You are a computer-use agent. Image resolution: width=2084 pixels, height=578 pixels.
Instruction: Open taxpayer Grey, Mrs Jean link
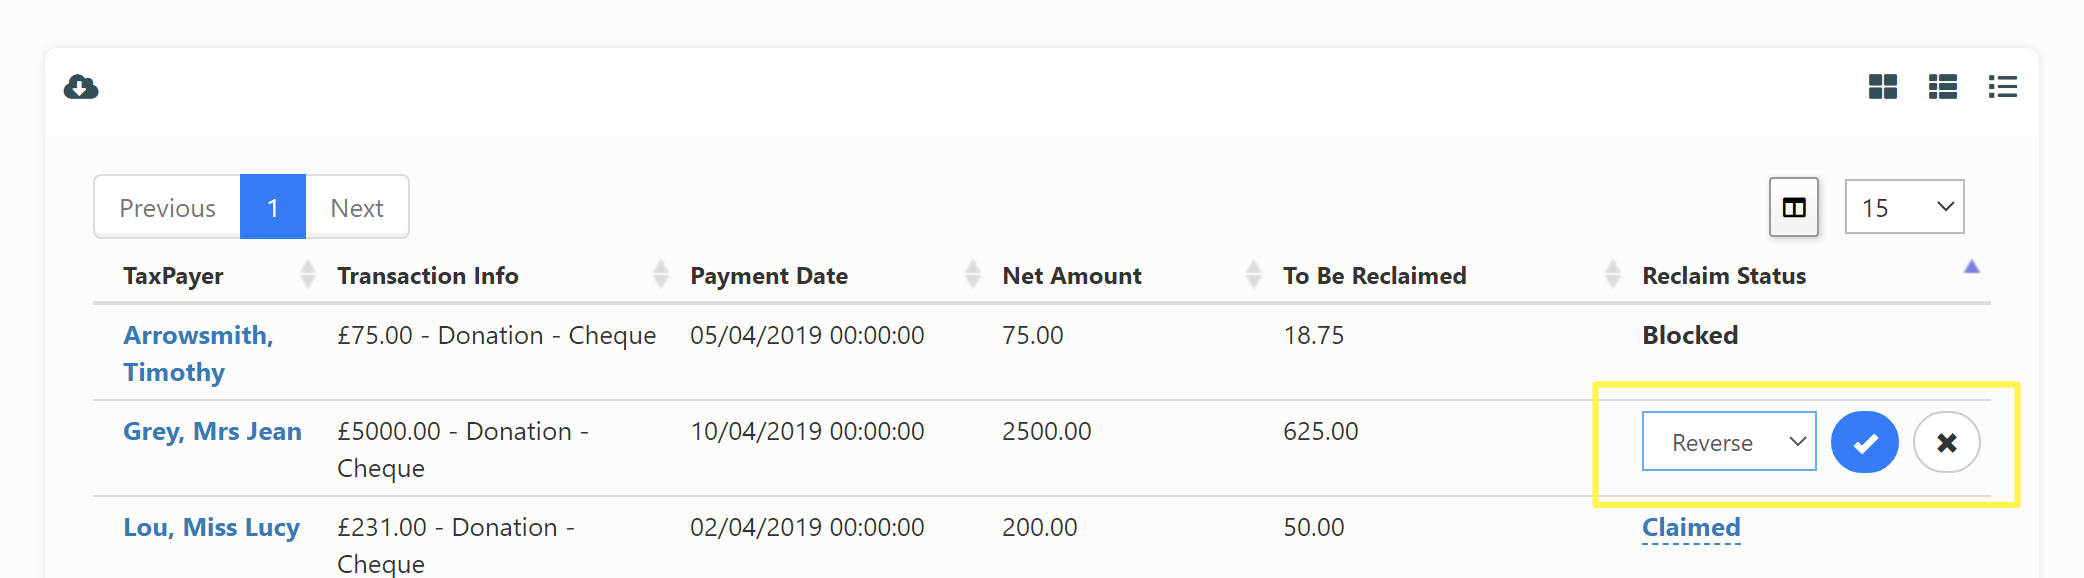click(x=212, y=431)
